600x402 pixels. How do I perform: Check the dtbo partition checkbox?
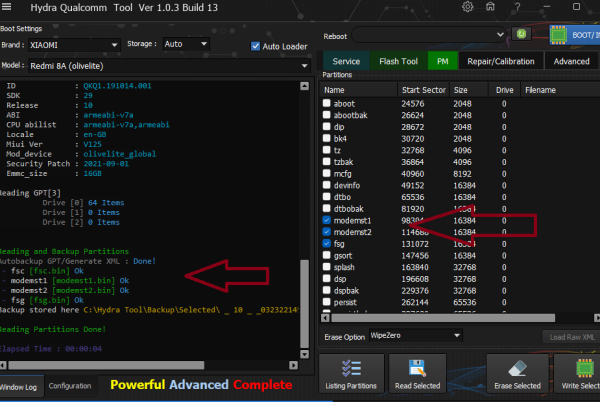point(326,196)
